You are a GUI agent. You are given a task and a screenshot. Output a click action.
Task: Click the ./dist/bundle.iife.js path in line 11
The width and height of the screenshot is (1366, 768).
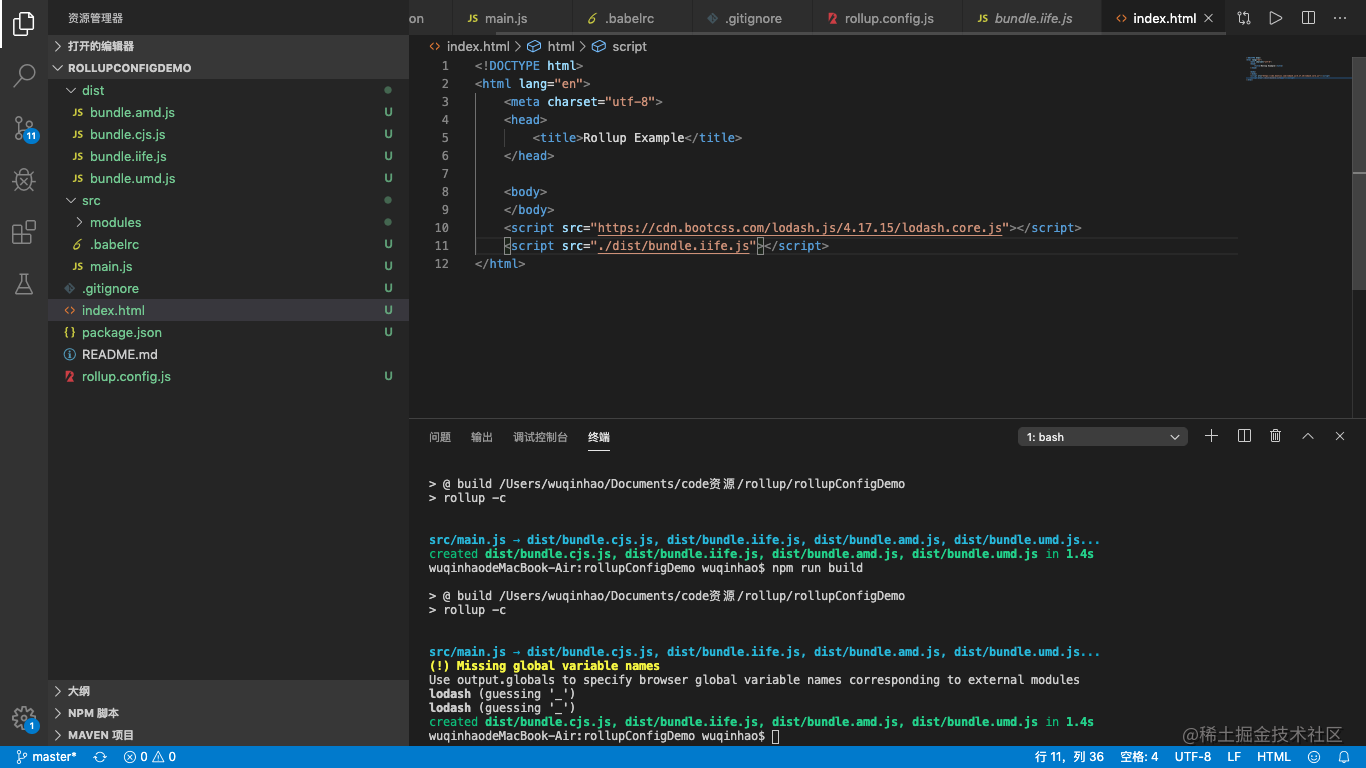click(x=674, y=246)
